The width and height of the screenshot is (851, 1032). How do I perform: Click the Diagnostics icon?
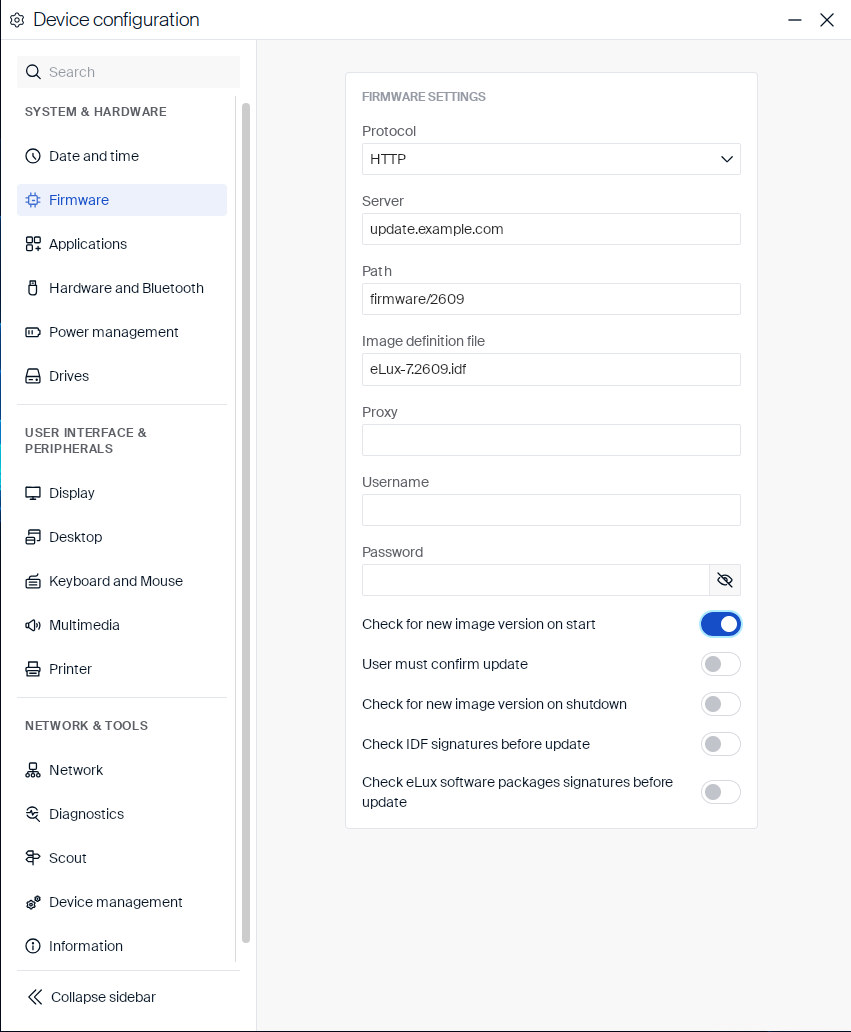click(x=33, y=814)
